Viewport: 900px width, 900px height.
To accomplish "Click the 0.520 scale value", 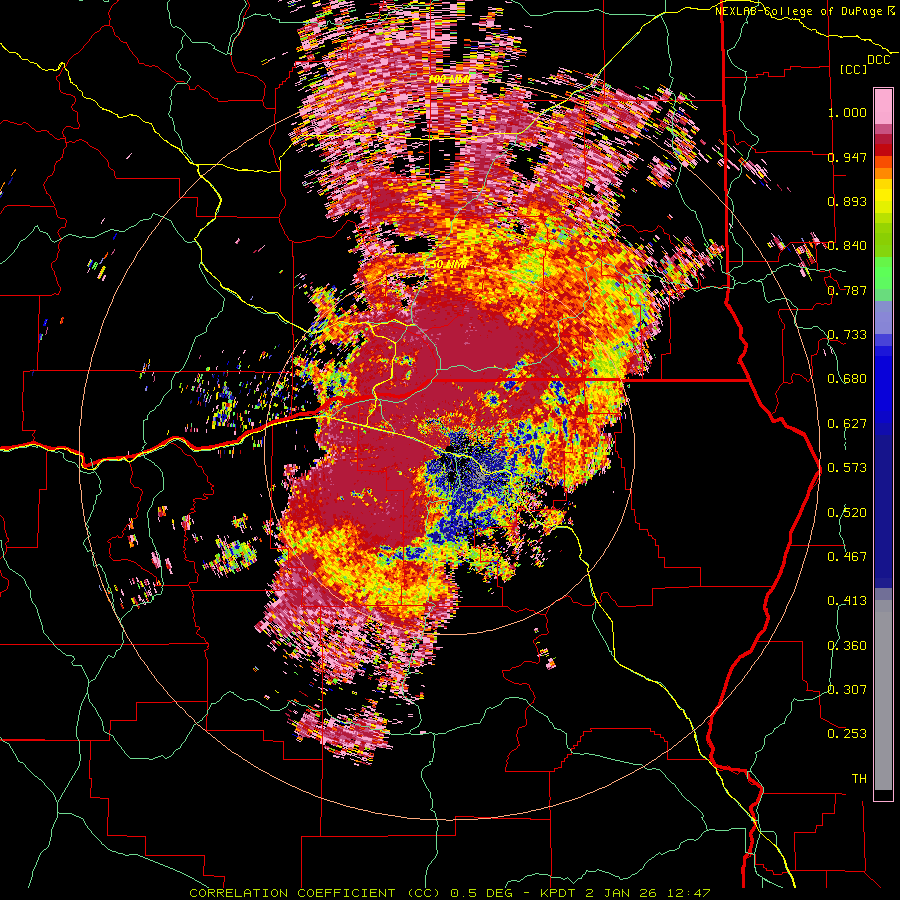I will coord(847,513).
